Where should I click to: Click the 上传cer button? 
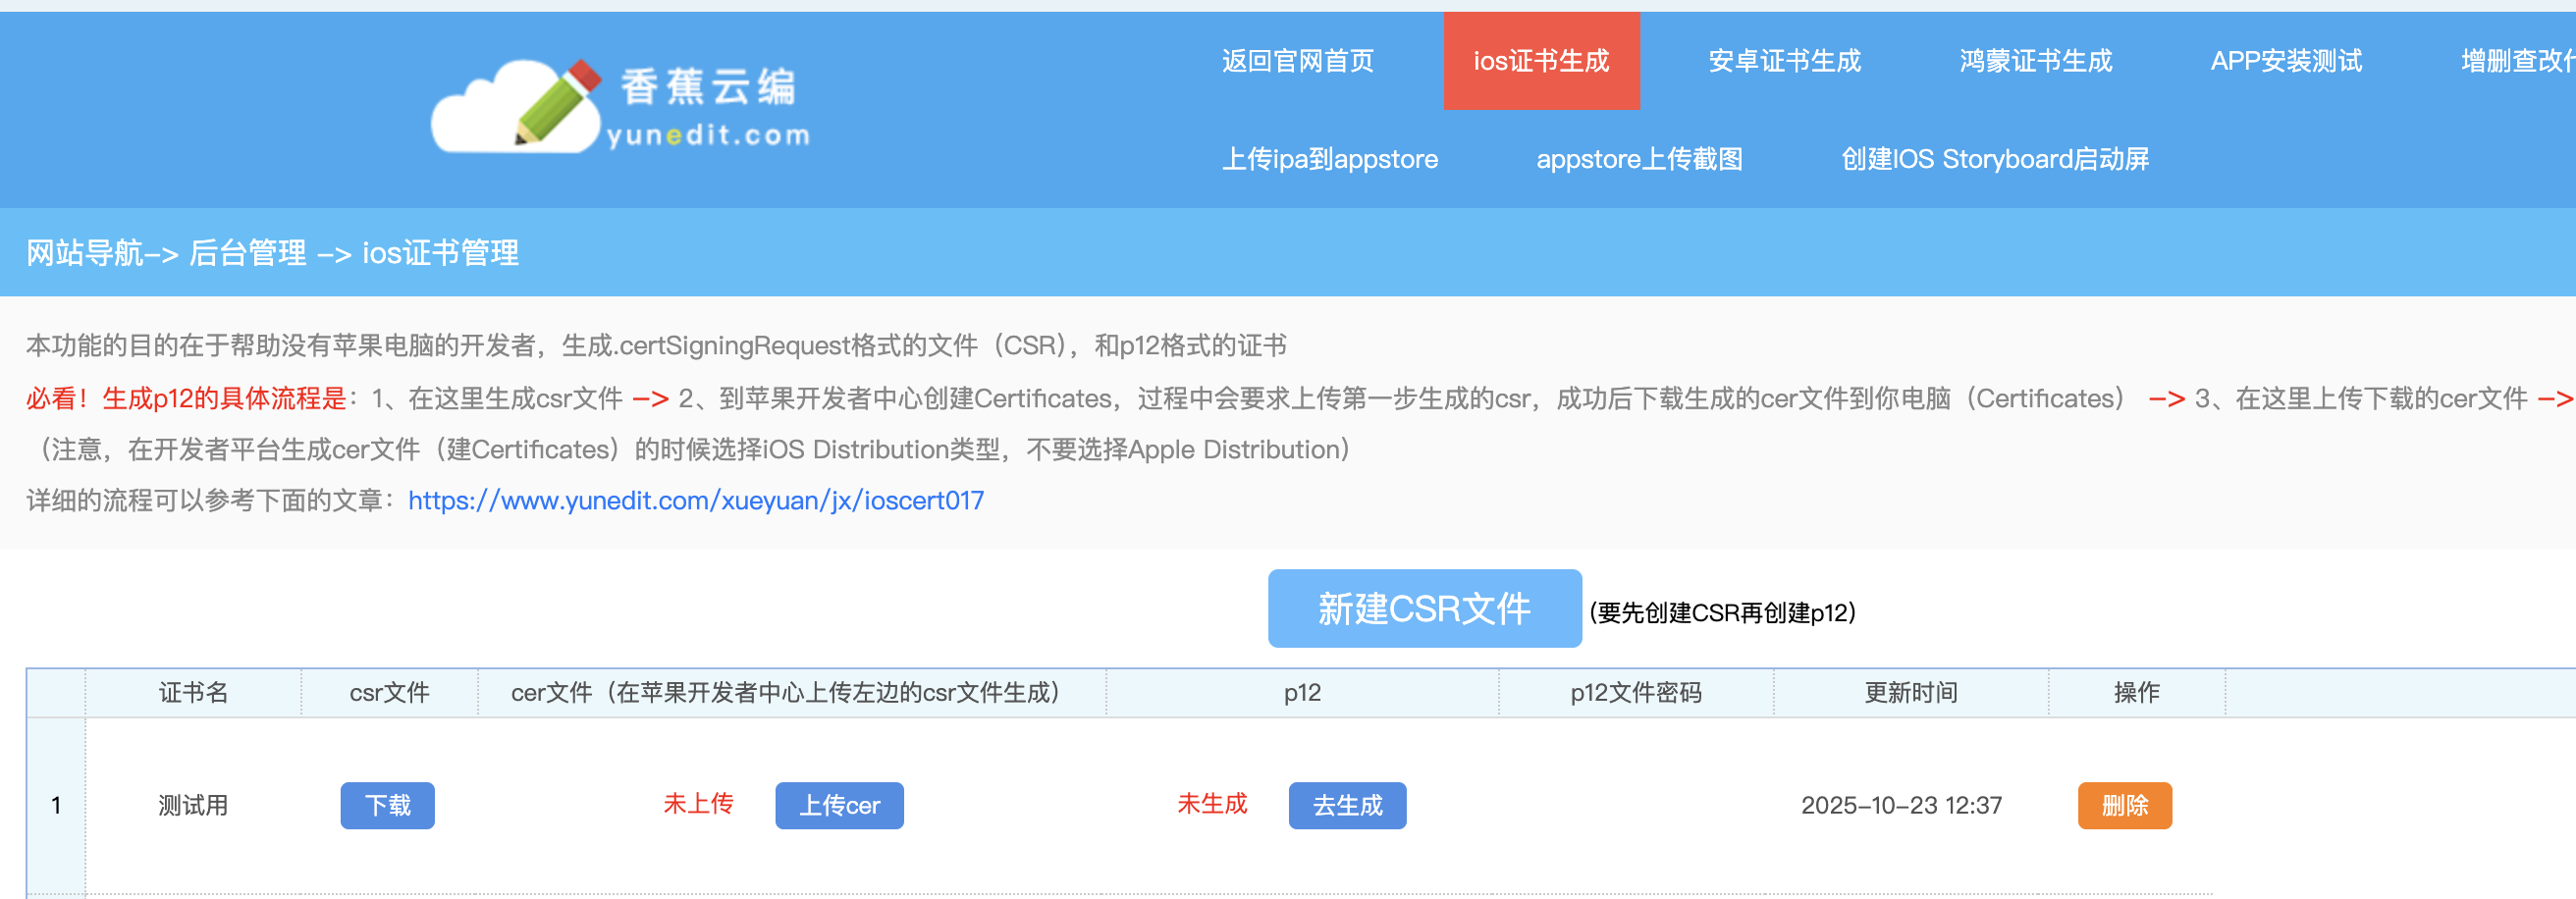point(838,805)
